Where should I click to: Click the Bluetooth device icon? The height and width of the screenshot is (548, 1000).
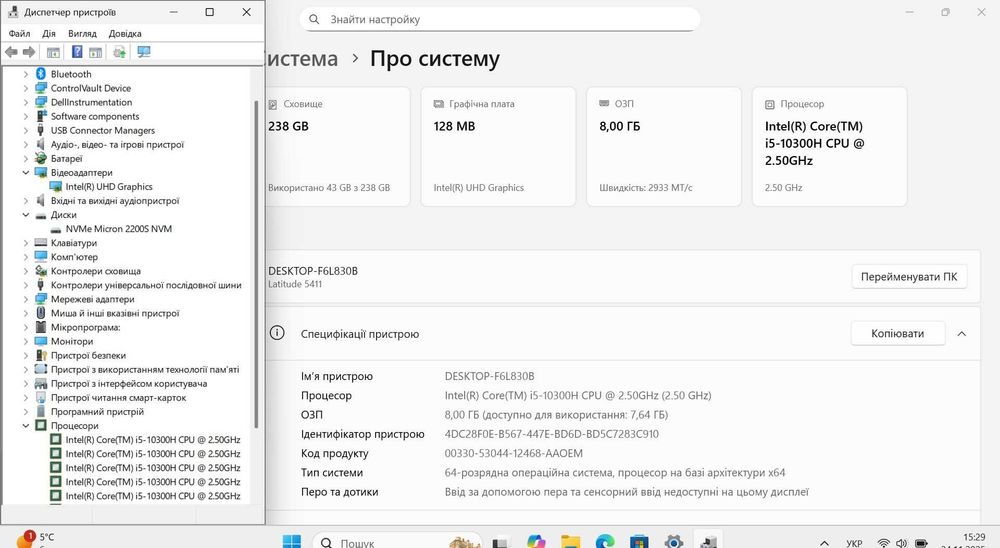(41, 74)
